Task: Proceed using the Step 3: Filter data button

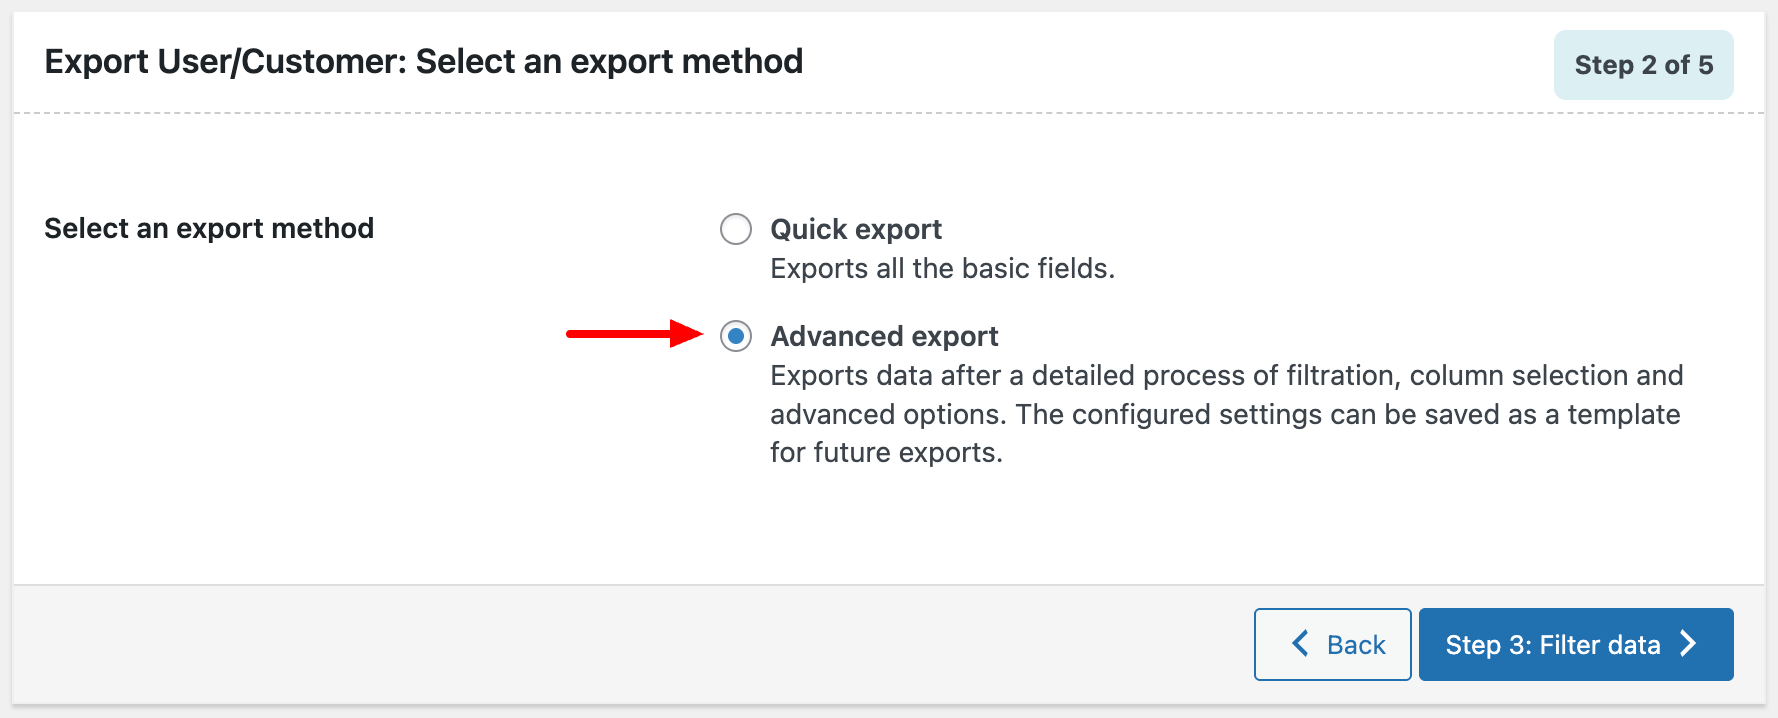Action: pyautogui.click(x=1576, y=644)
